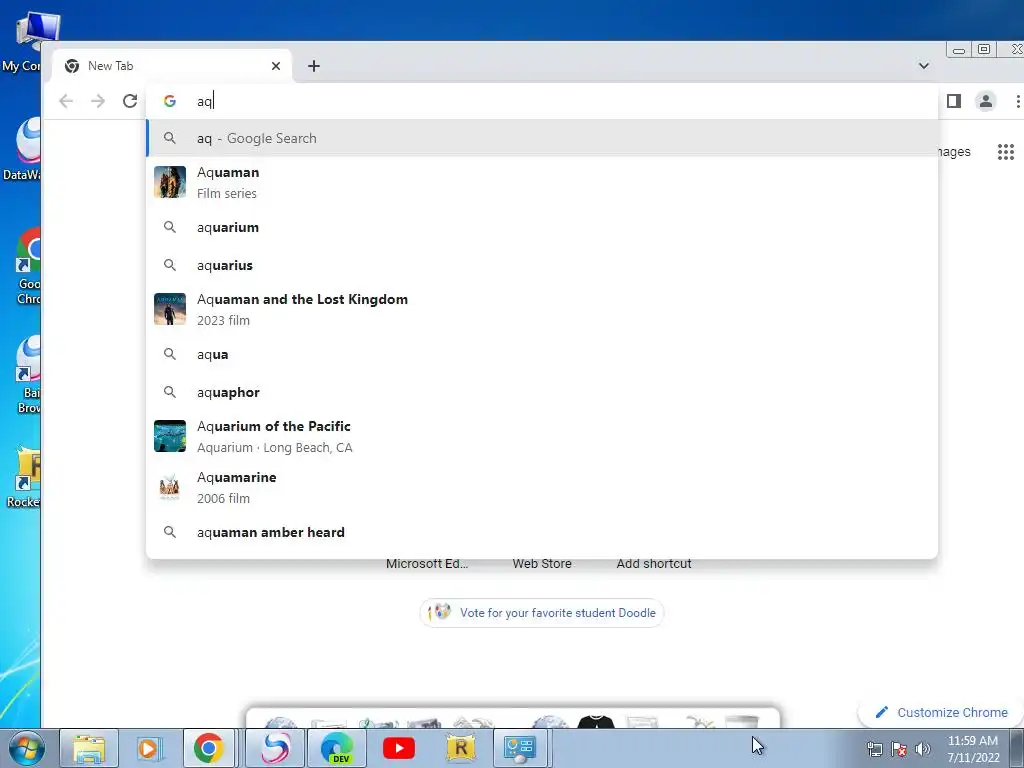This screenshot has height=768, width=1024.
Task: Pick the 'aquarius' search suggestion
Action: pos(542,265)
